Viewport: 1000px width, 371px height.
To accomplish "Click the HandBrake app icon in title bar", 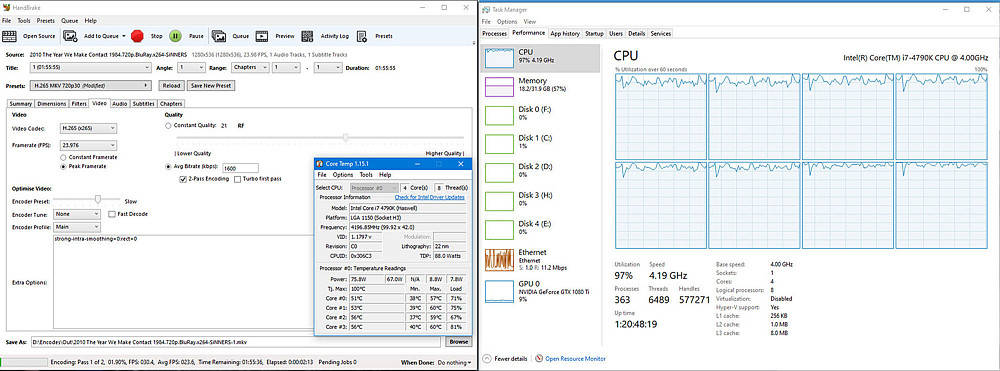I will tap(6, 7).
